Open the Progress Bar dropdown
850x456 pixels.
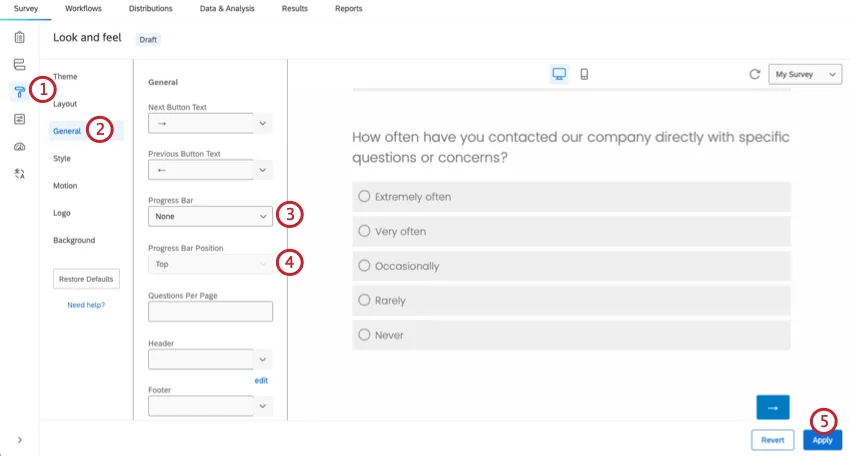point(210,215)
